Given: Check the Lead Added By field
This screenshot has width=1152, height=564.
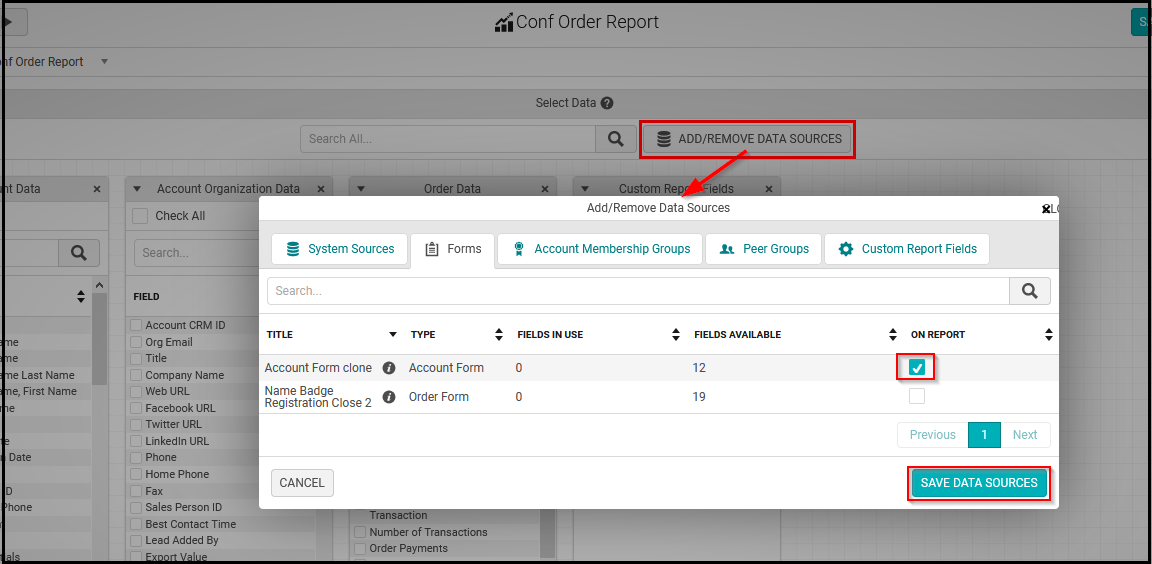Looking at the screenshot, I should pyautogui.click(x=135, y=540).
